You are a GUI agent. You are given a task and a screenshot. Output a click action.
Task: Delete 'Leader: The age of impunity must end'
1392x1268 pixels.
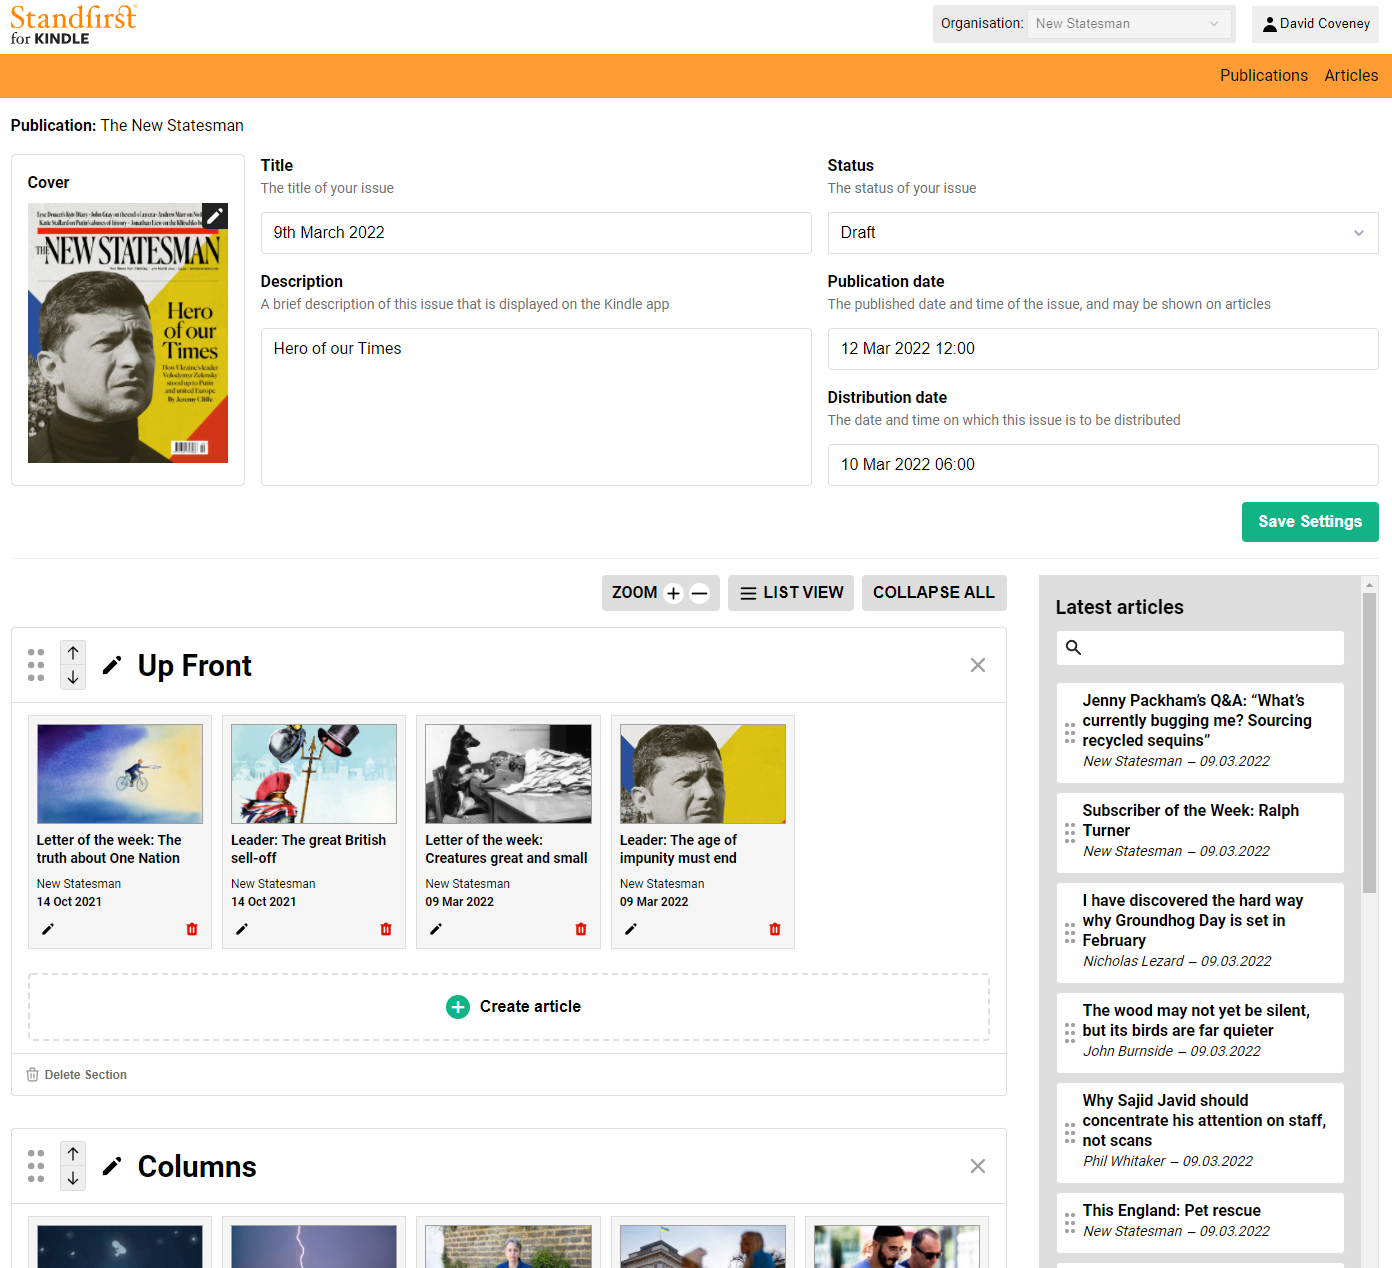point(775,929)
